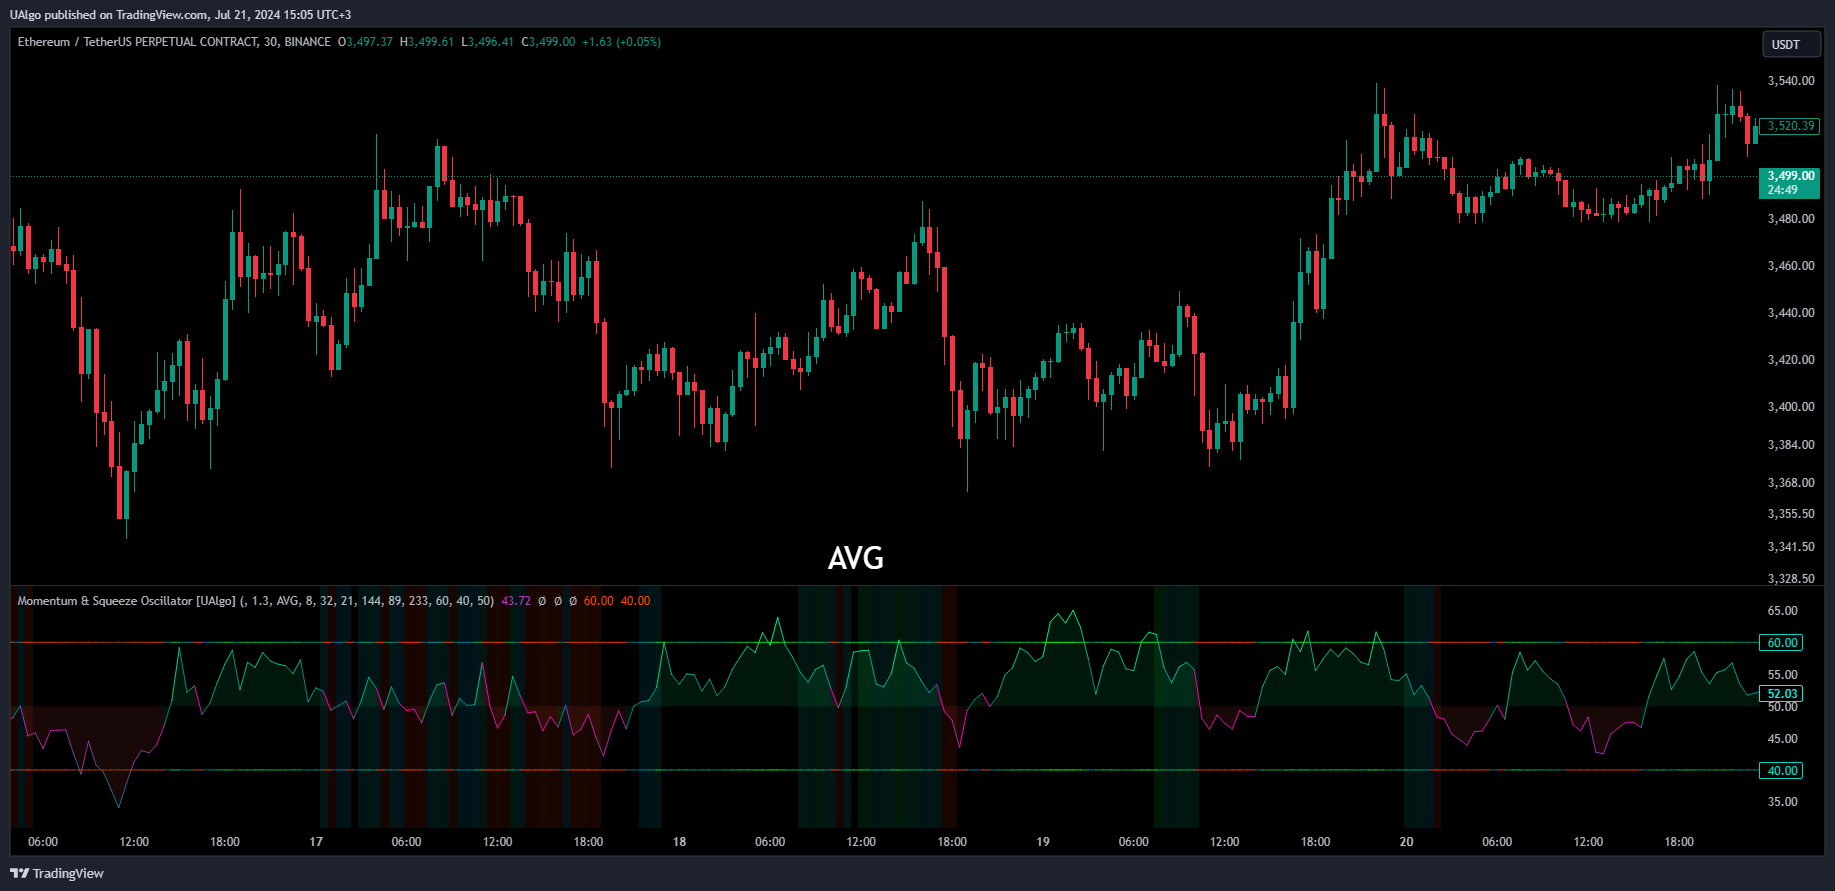This screenshot has width=1835, height=891.
Task: Click the 35.00 oscillator axis label
Action: coord(1782,802)
